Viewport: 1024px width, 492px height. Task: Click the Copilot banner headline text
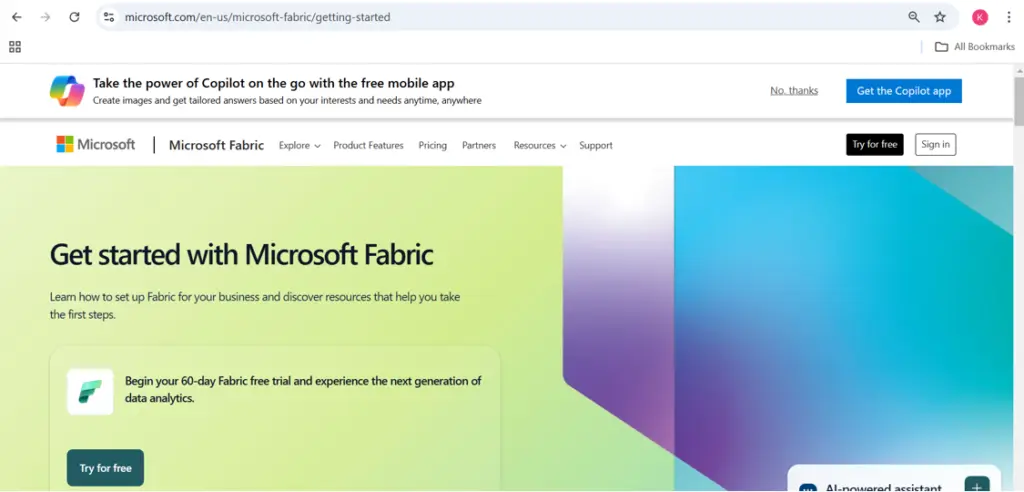274,83
